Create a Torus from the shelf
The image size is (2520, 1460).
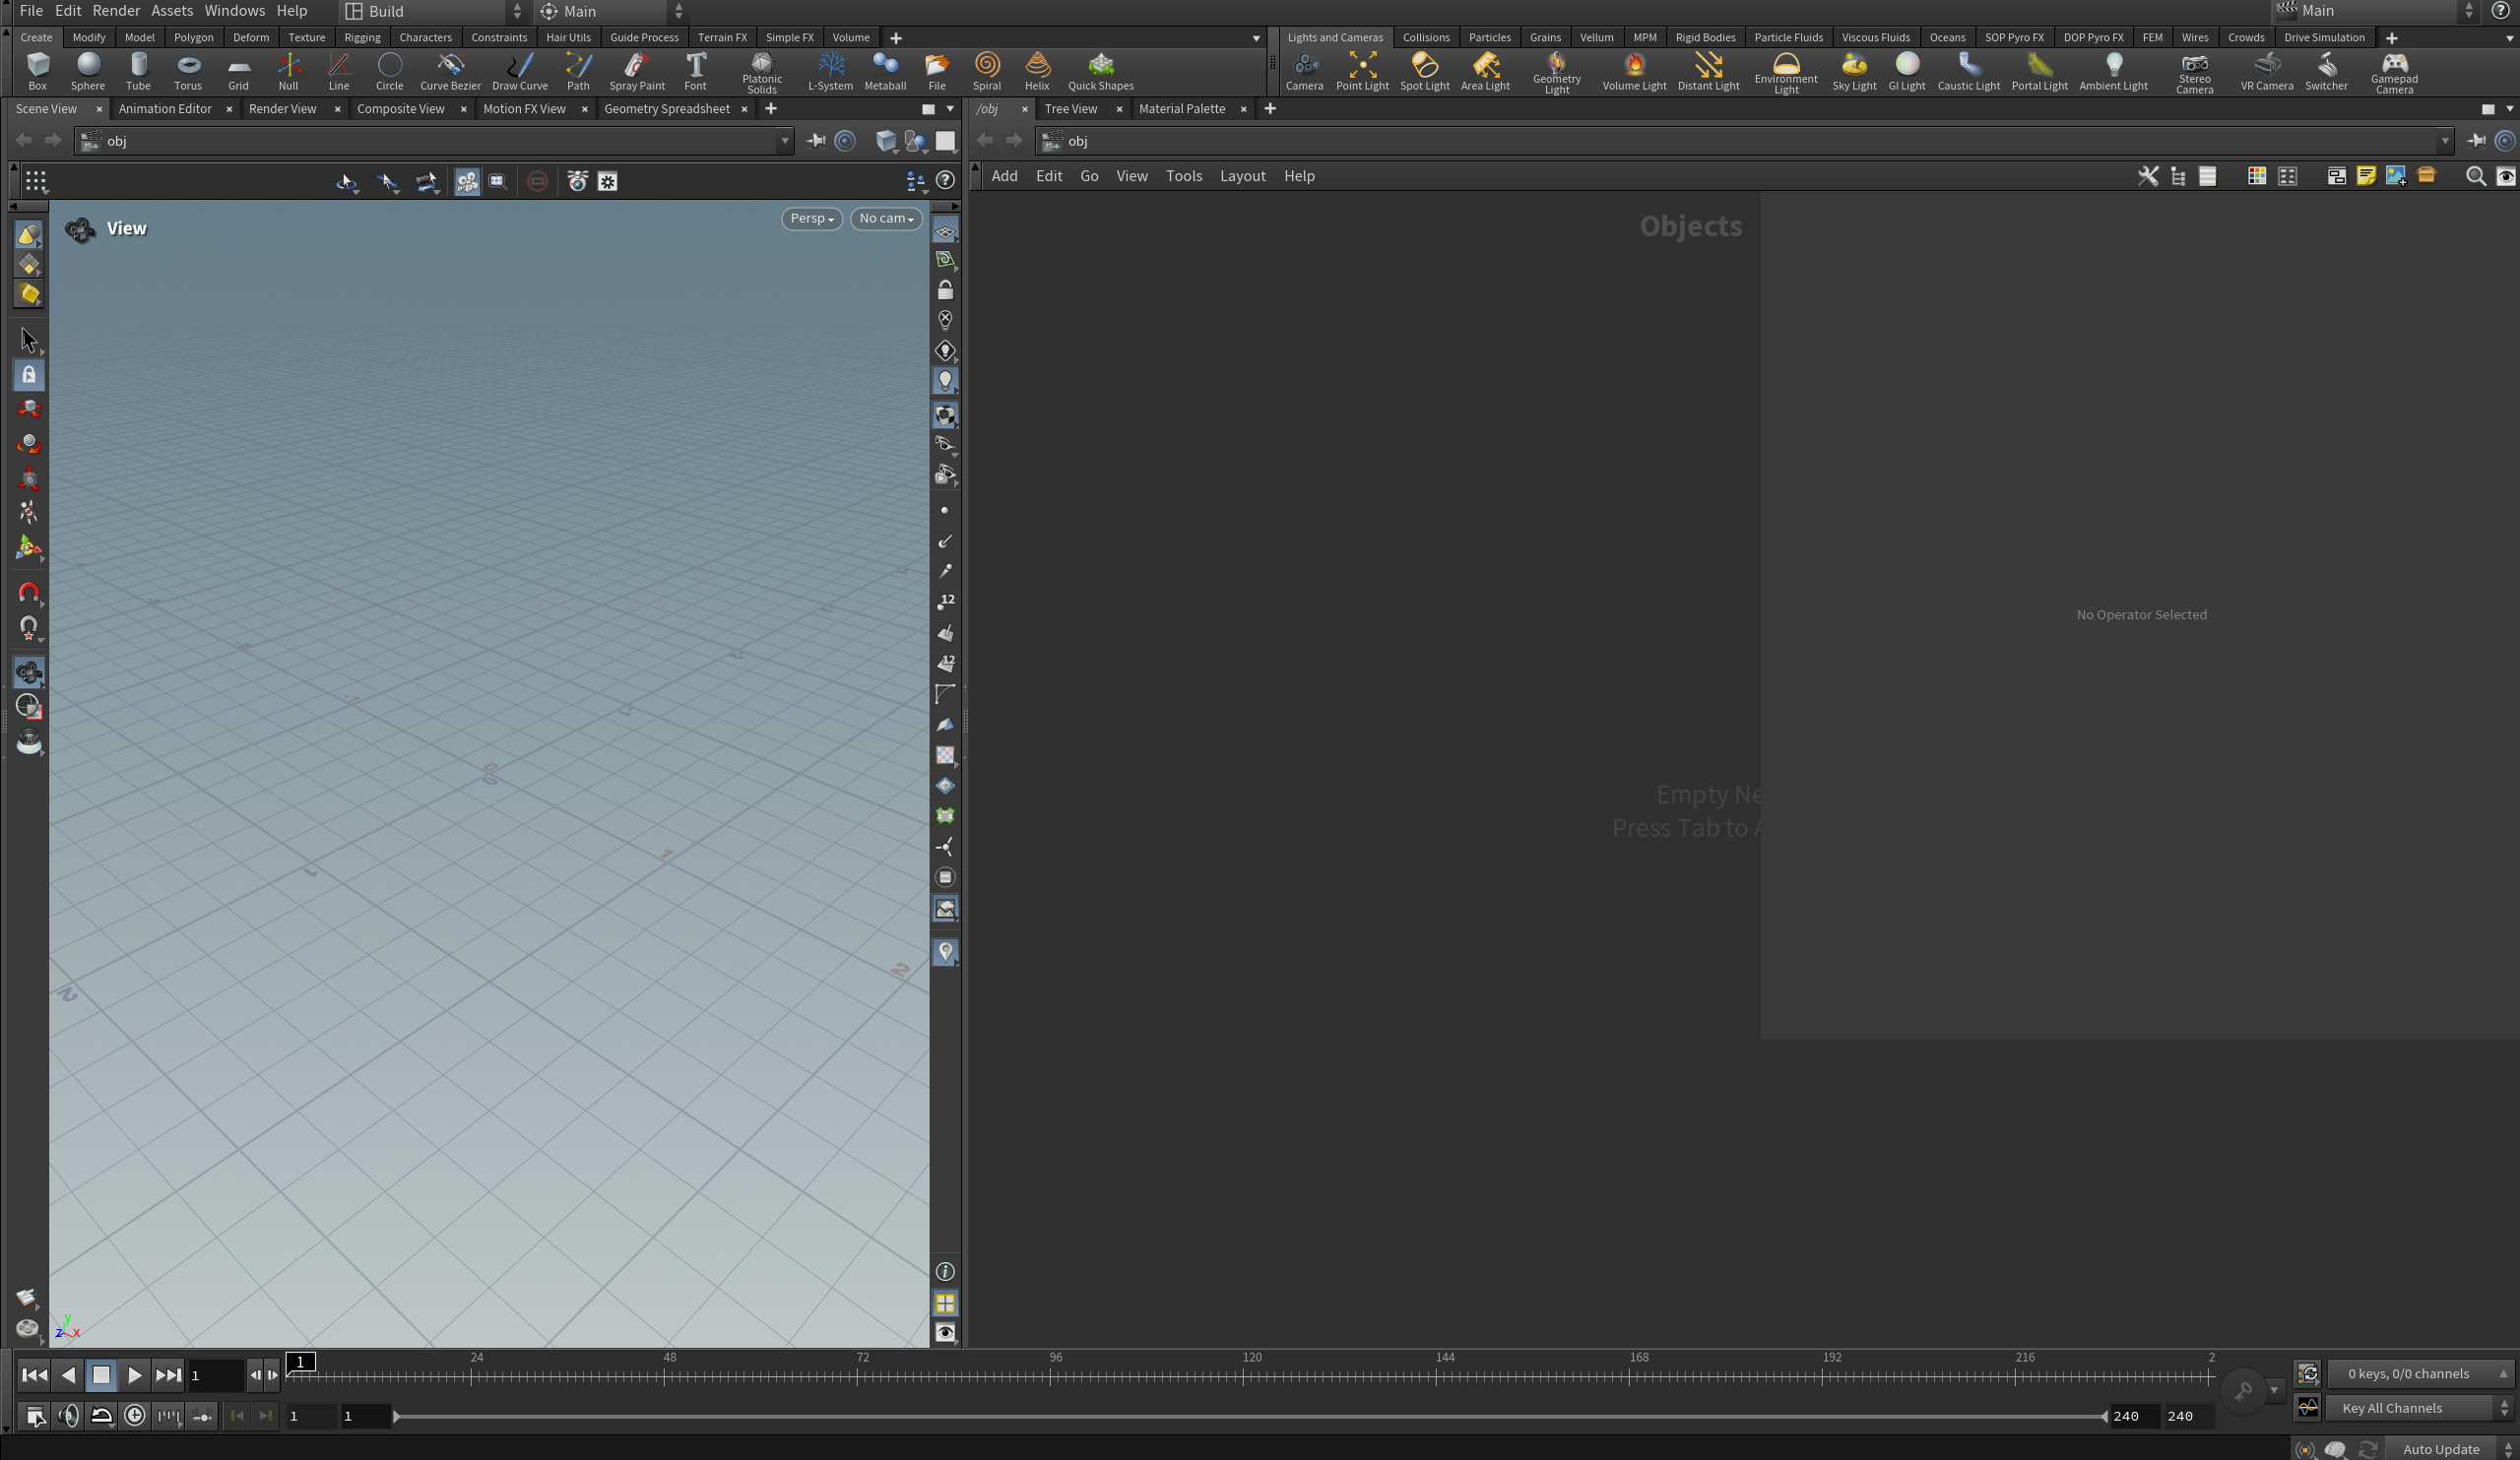click(187, 71)
